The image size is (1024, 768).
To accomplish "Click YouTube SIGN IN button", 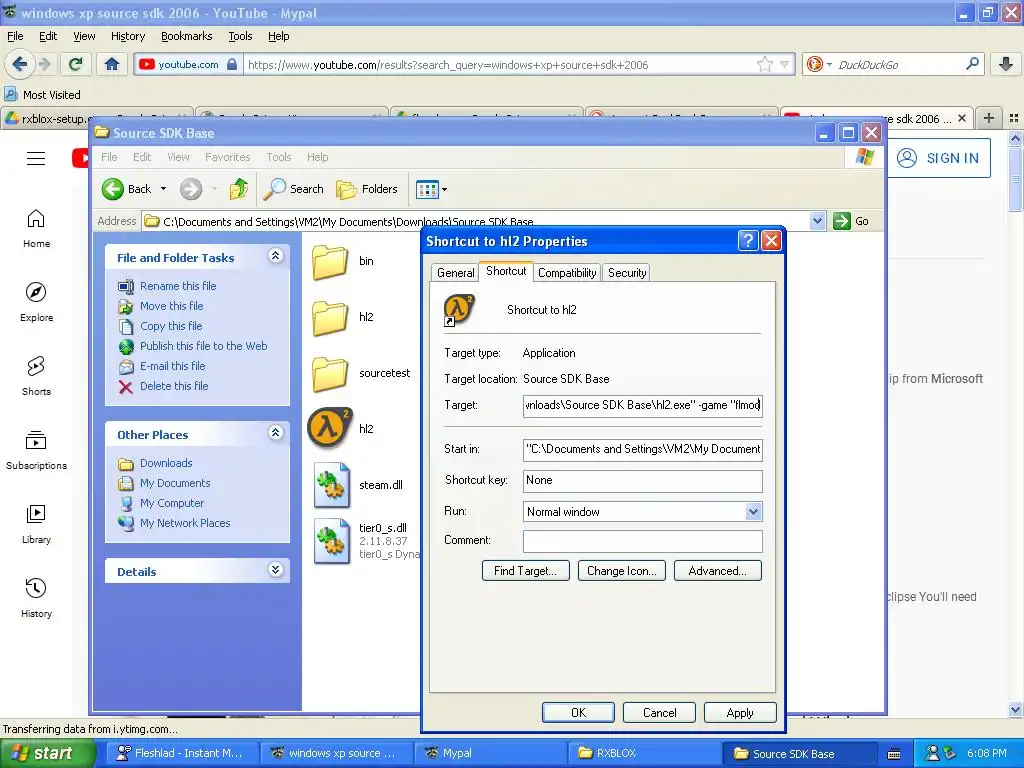I will [938, 158].
